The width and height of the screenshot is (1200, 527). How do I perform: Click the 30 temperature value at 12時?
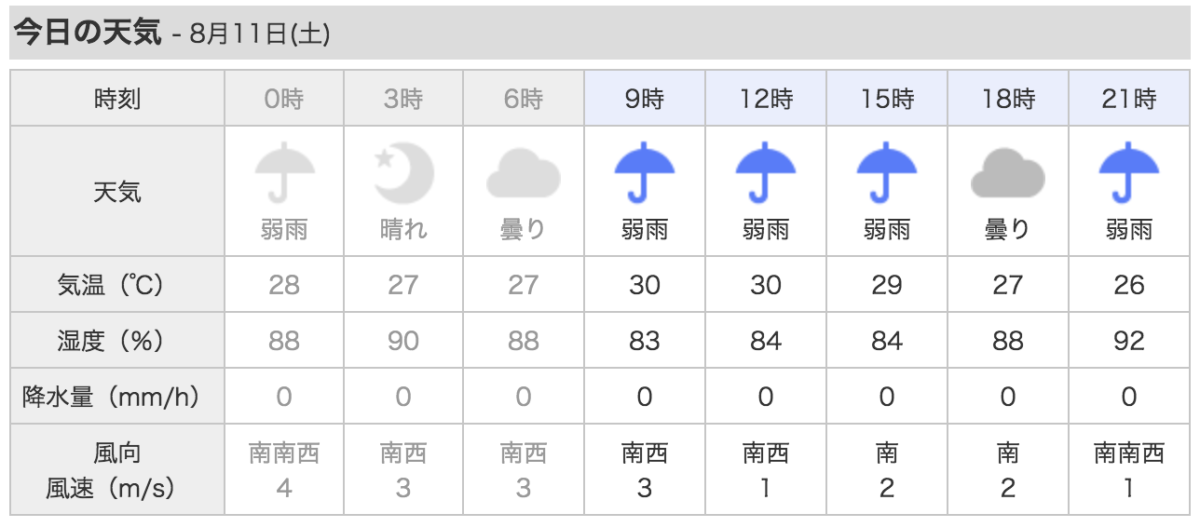766,285
